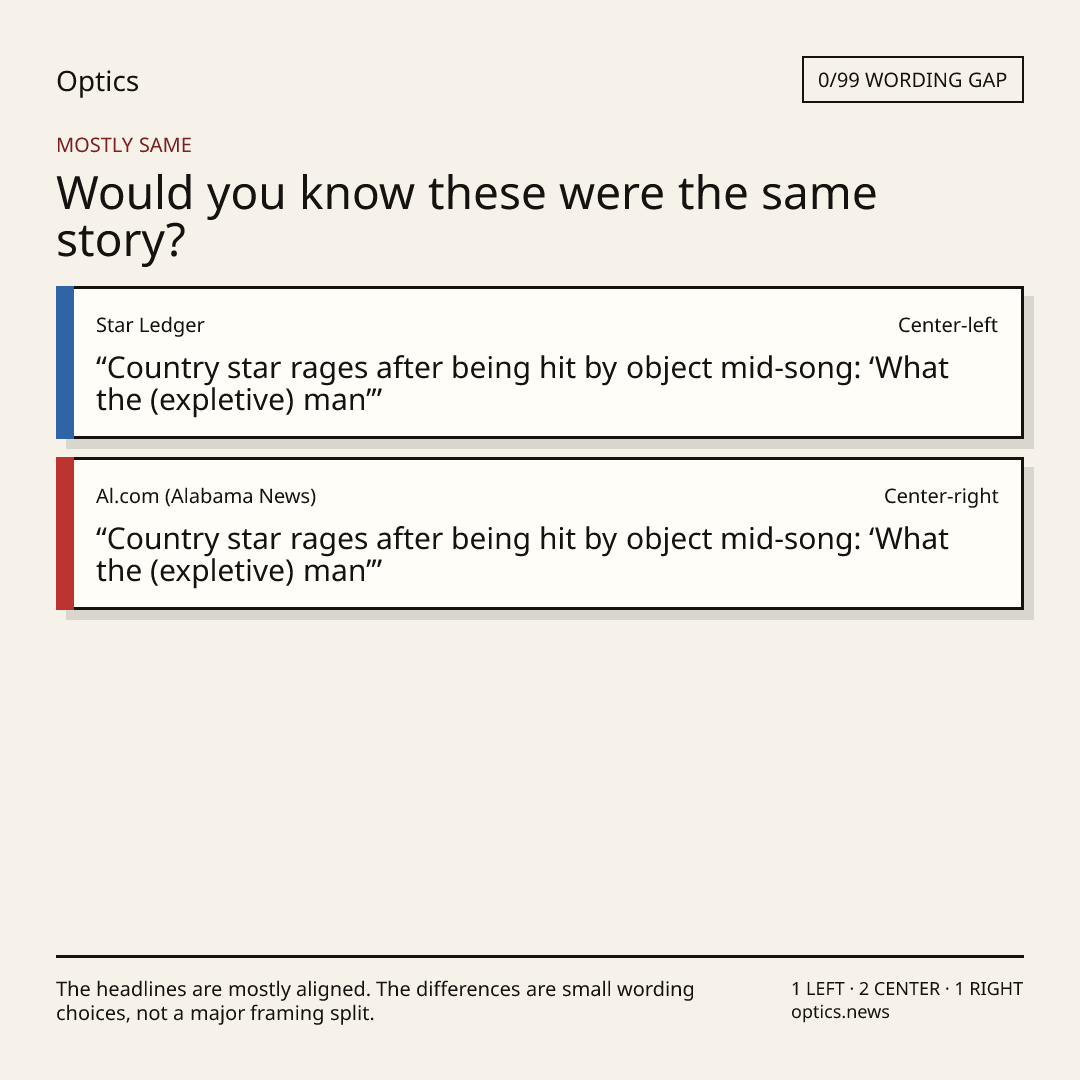The width and height of the screenshot is (1080, 1080).
Task: Open the Star Ledger headline card
Action: [540, 362]
